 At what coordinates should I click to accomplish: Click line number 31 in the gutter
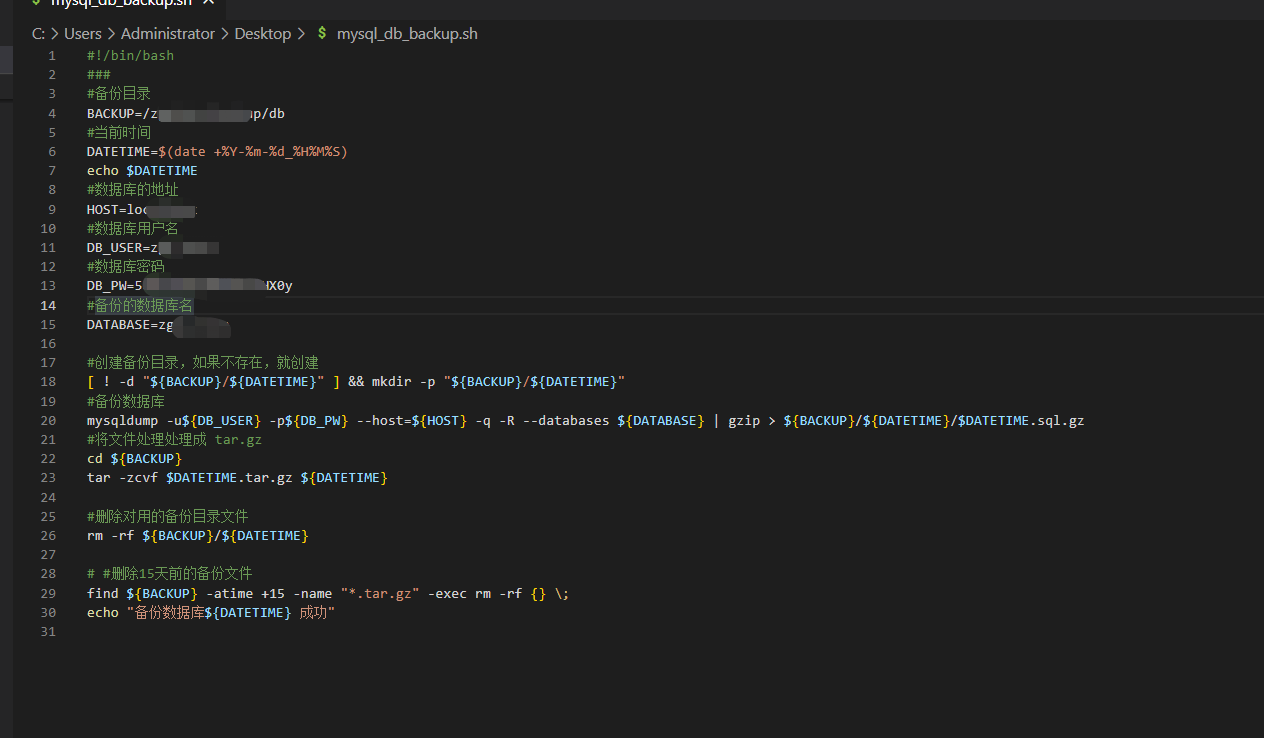tap(48, 631)
